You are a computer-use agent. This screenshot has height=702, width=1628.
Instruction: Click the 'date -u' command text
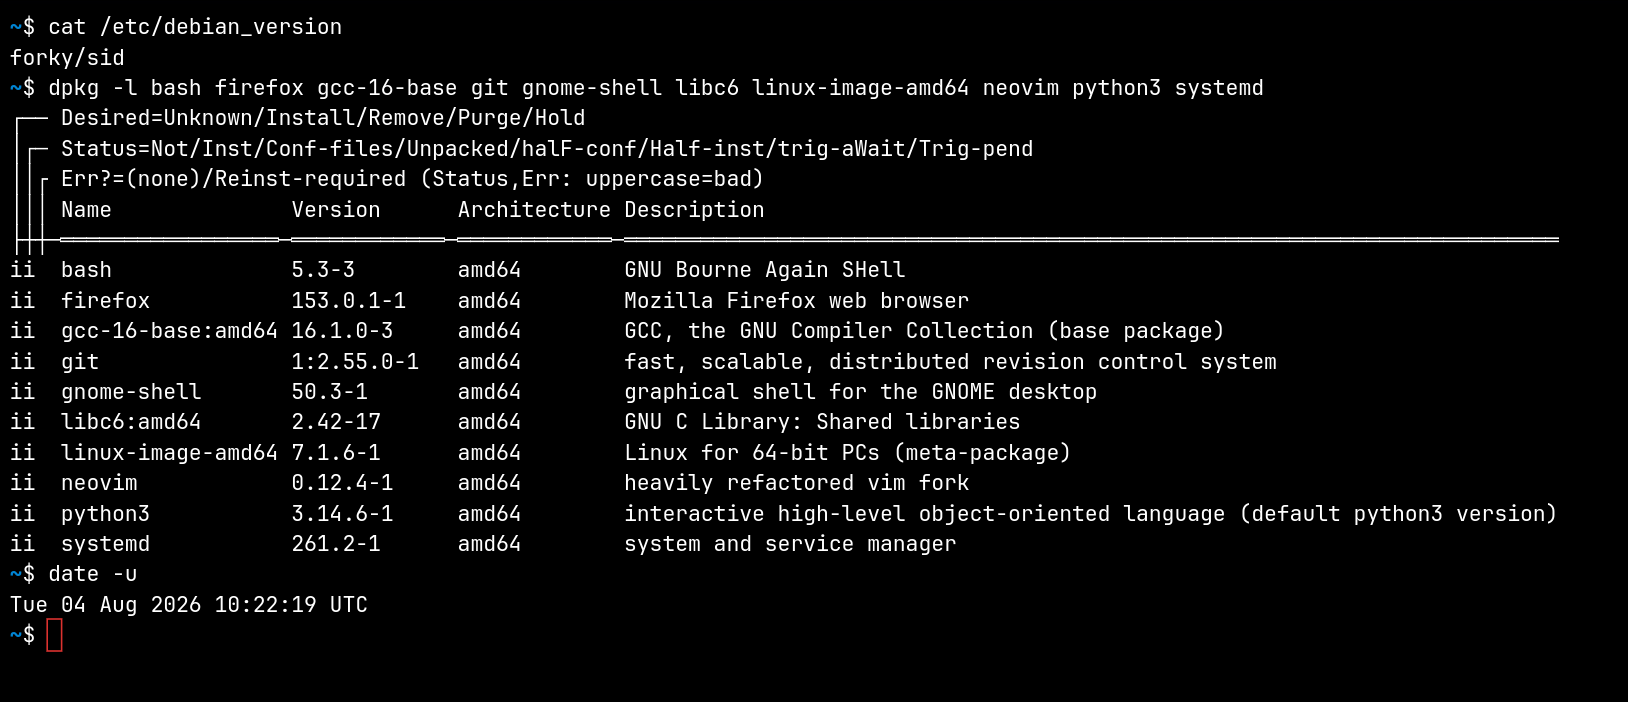93,574
